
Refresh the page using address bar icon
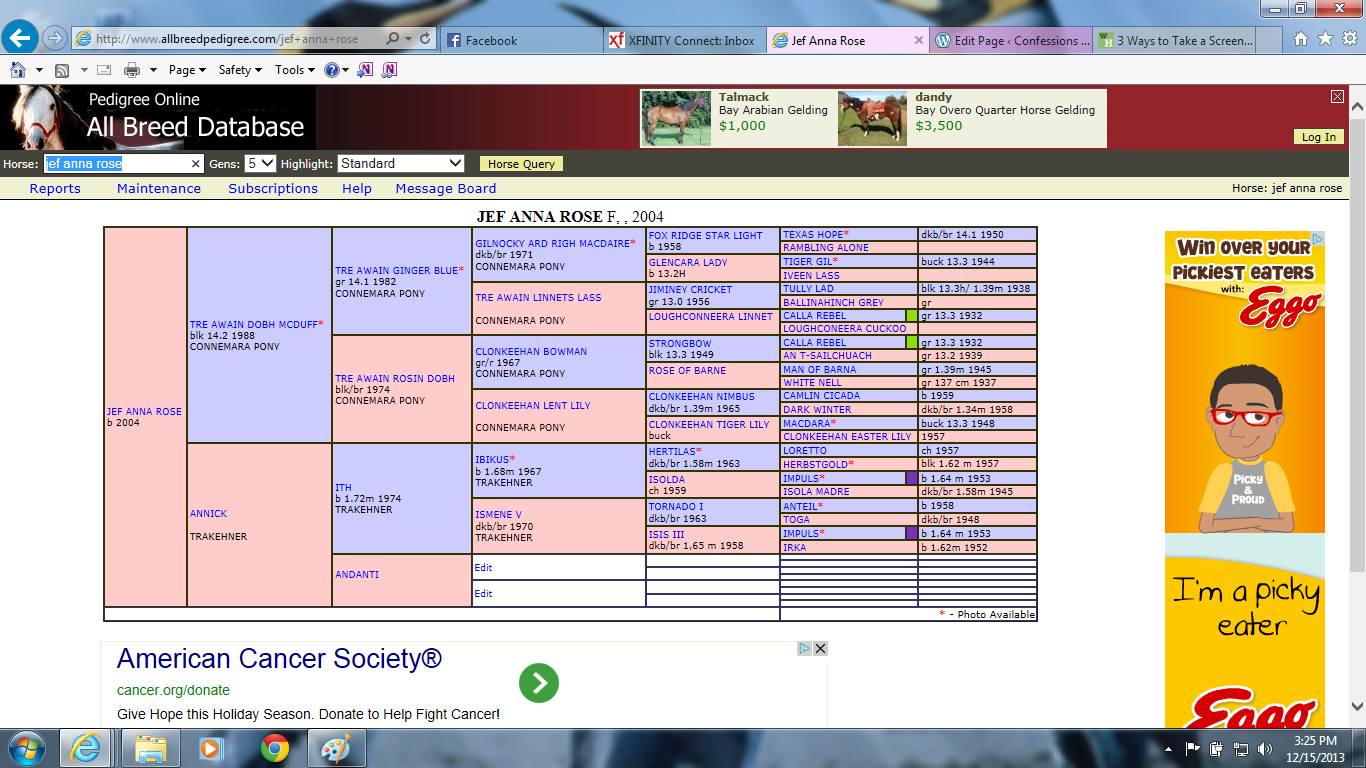[426, 39]
